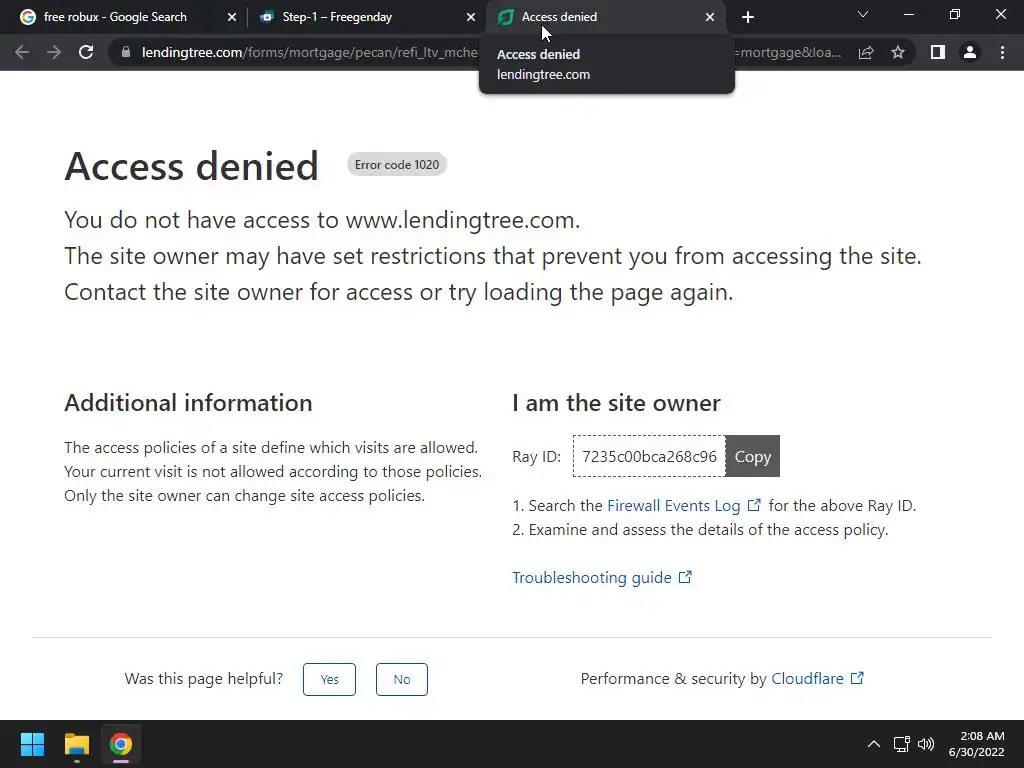Viewport: 1024px width, 768px height.
Task: Close the Access denied tab
Action: [710, 17]
